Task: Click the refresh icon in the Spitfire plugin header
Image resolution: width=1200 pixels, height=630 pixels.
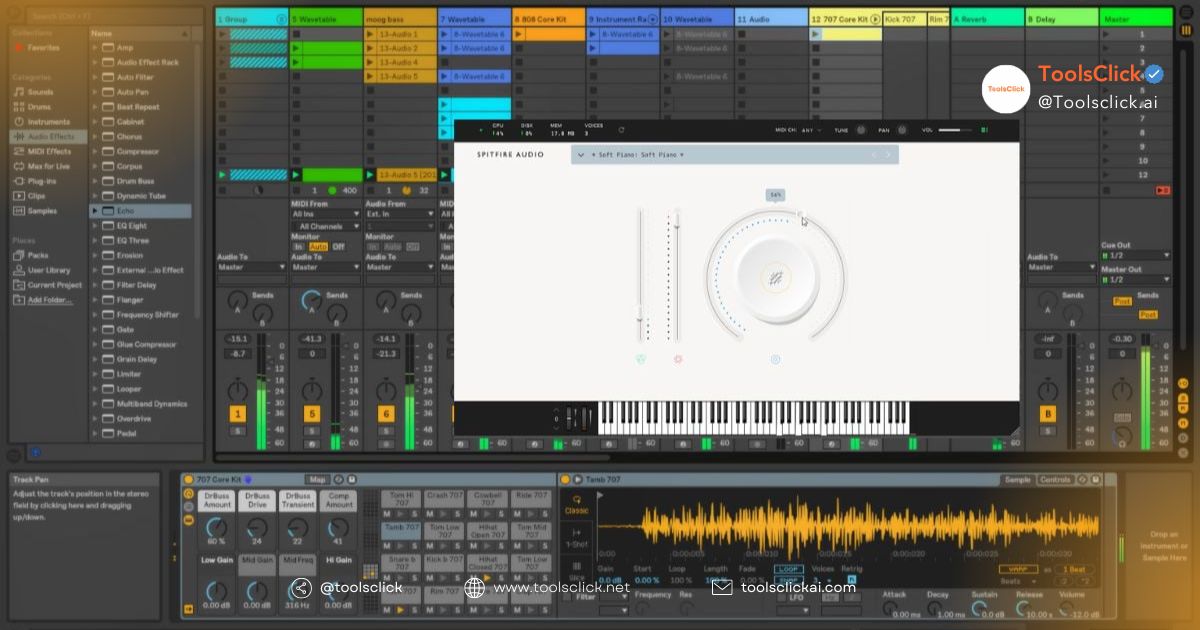Action: 621,129
